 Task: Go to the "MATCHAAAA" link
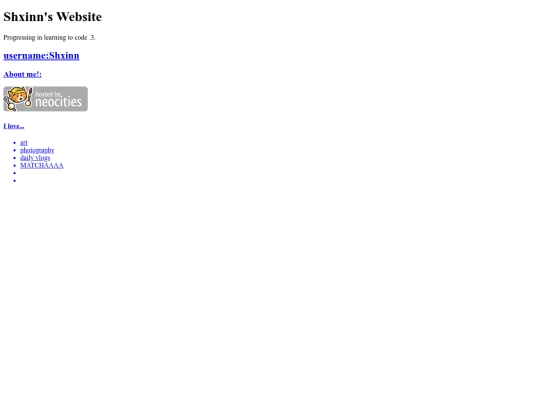(42, 165)
